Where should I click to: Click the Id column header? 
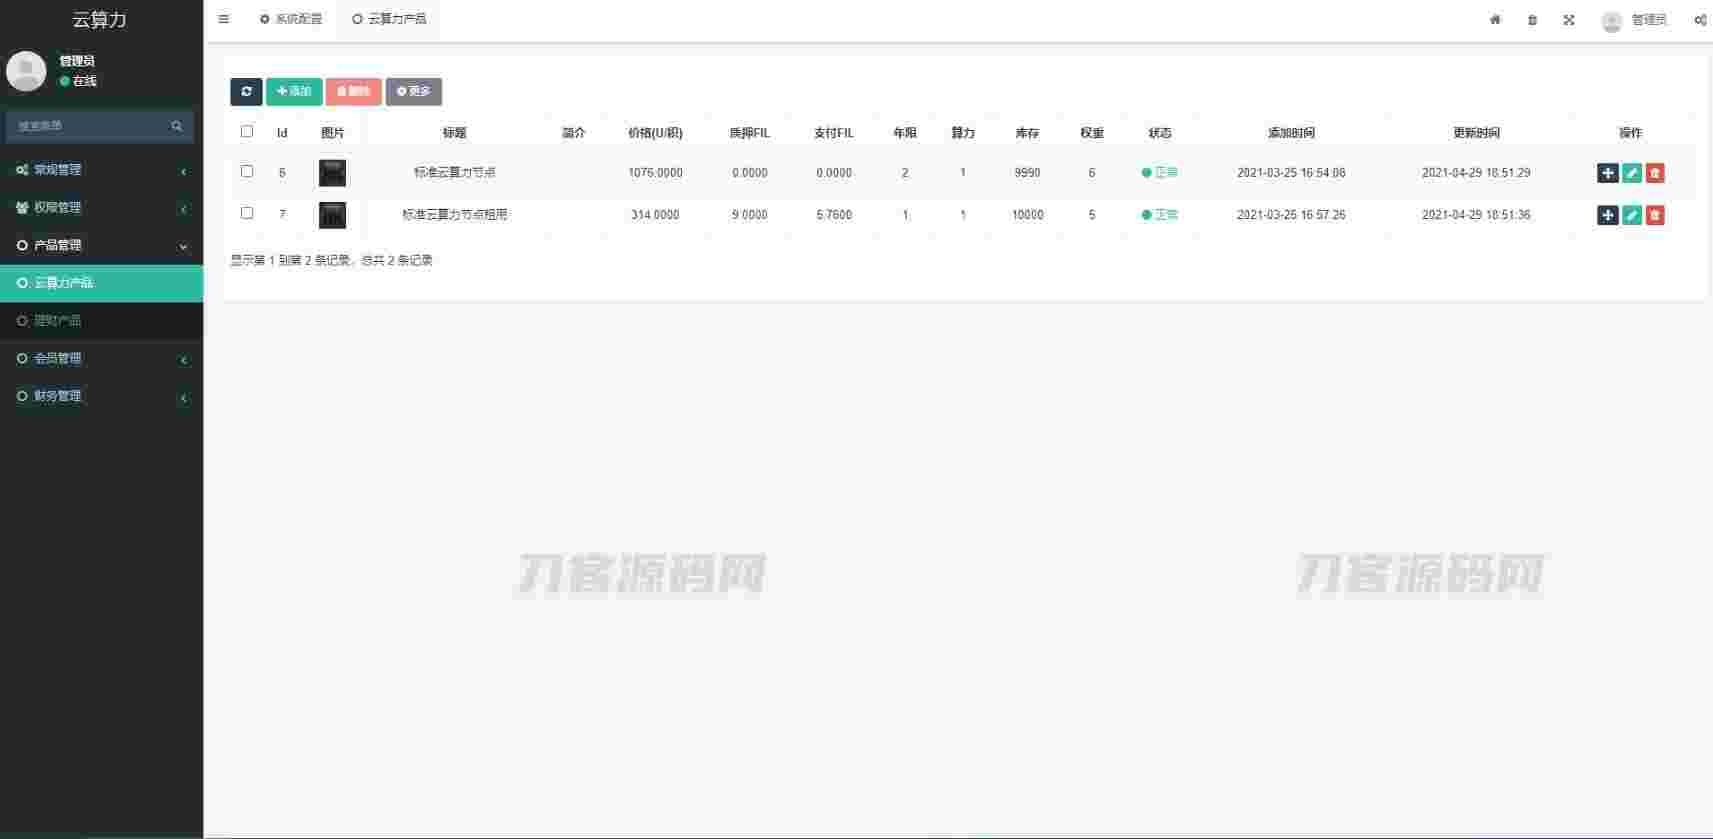point(282,133)
